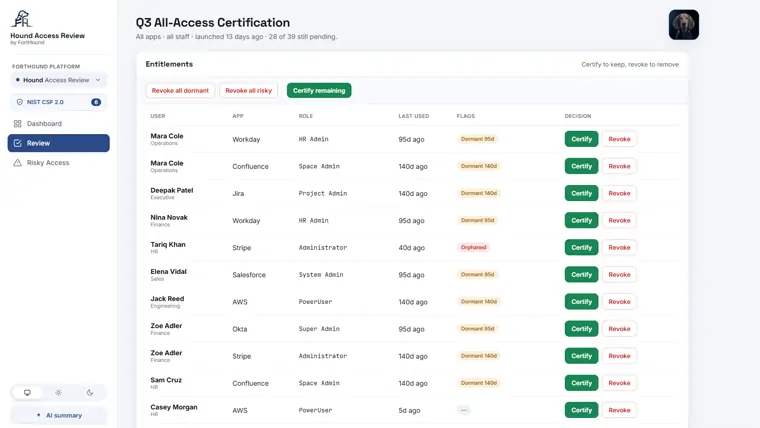The width and height of the screenshot is (760, 428).
Task: Certify Nina Novak's Workday access
Action: pos(581,221)
